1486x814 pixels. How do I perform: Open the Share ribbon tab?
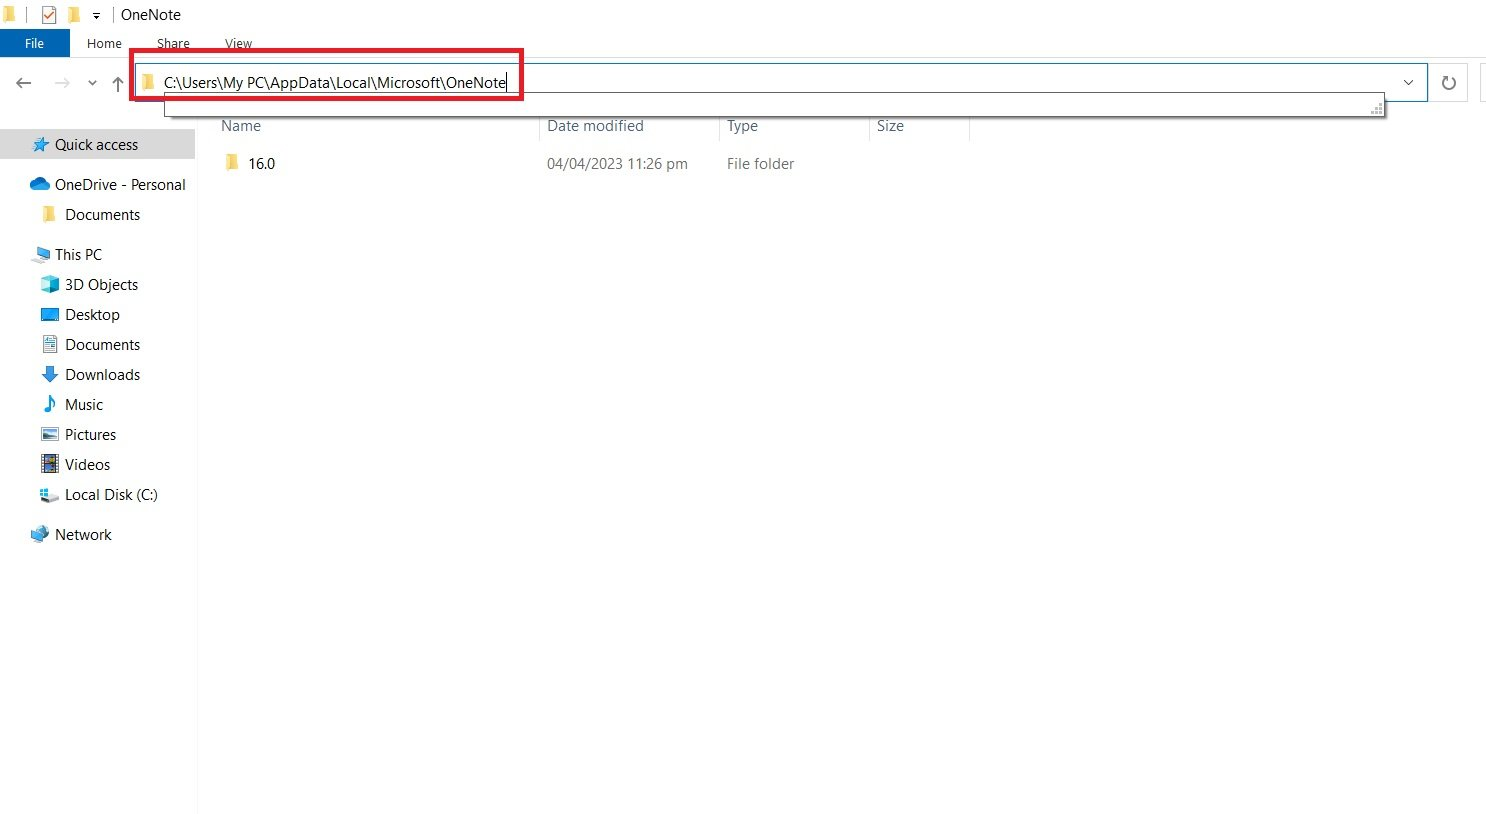[x=172, y=43]
